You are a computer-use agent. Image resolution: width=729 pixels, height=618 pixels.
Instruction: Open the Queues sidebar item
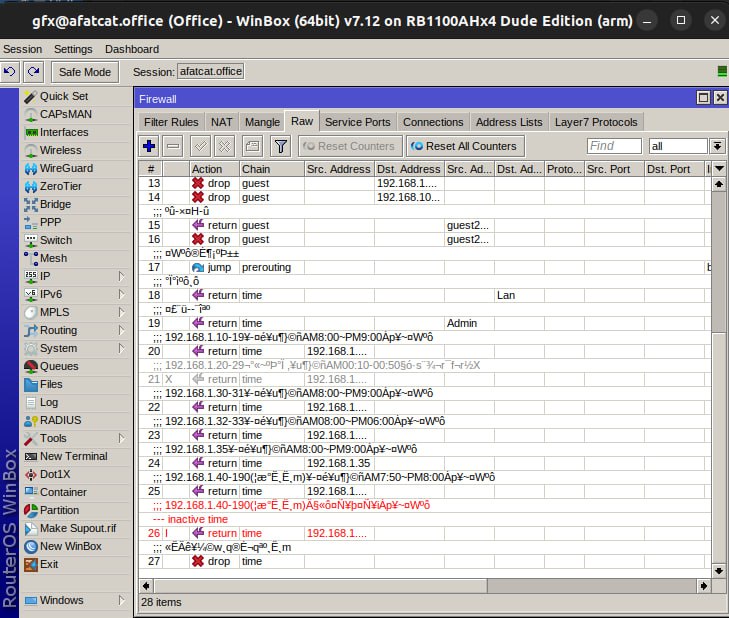tap(59, 366)
